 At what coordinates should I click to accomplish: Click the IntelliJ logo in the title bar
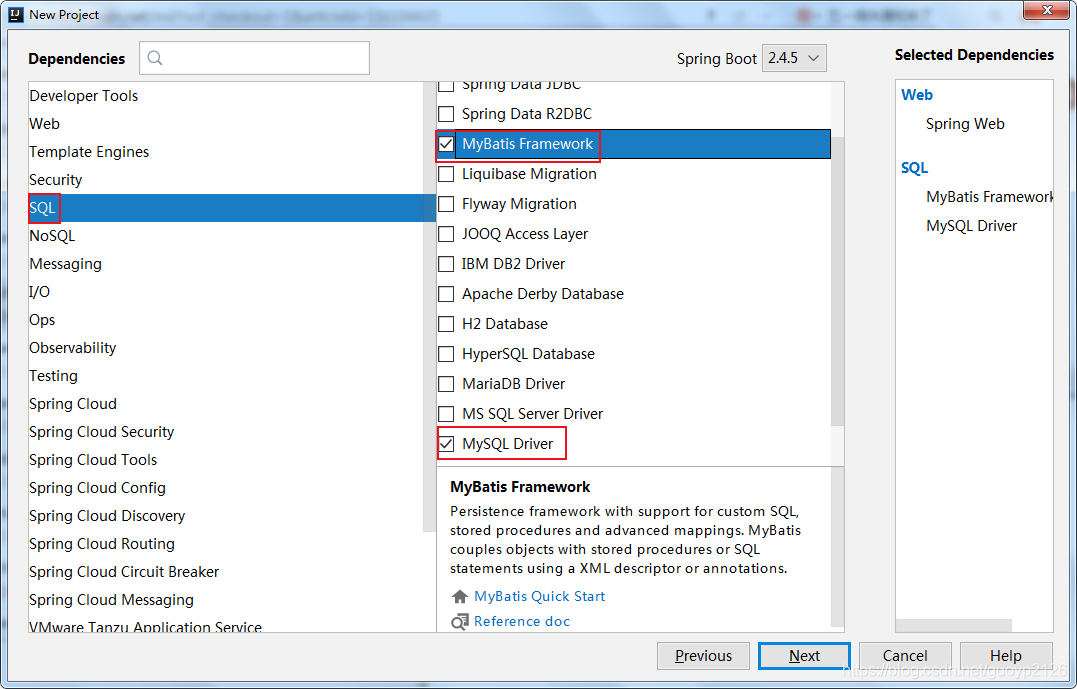tap(16, 14)
